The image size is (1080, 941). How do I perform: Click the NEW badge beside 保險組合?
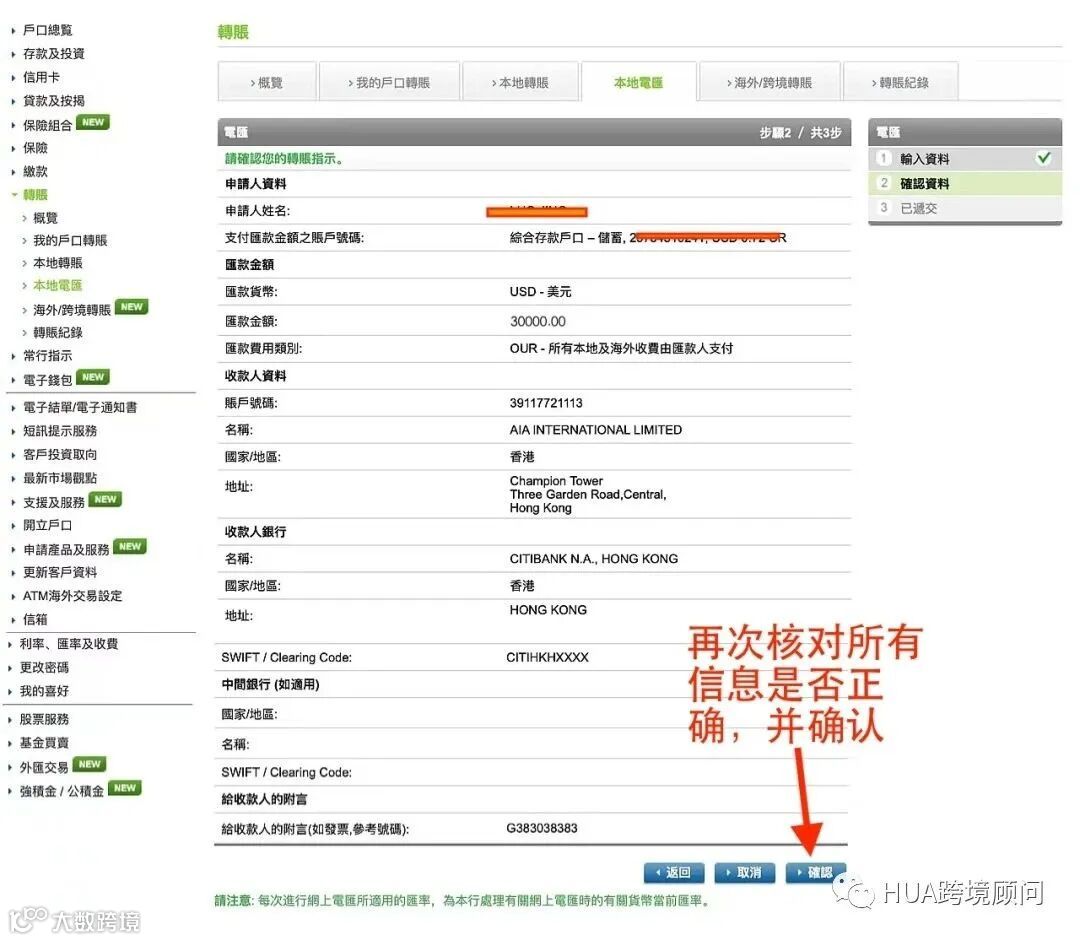tap(93, 123)
